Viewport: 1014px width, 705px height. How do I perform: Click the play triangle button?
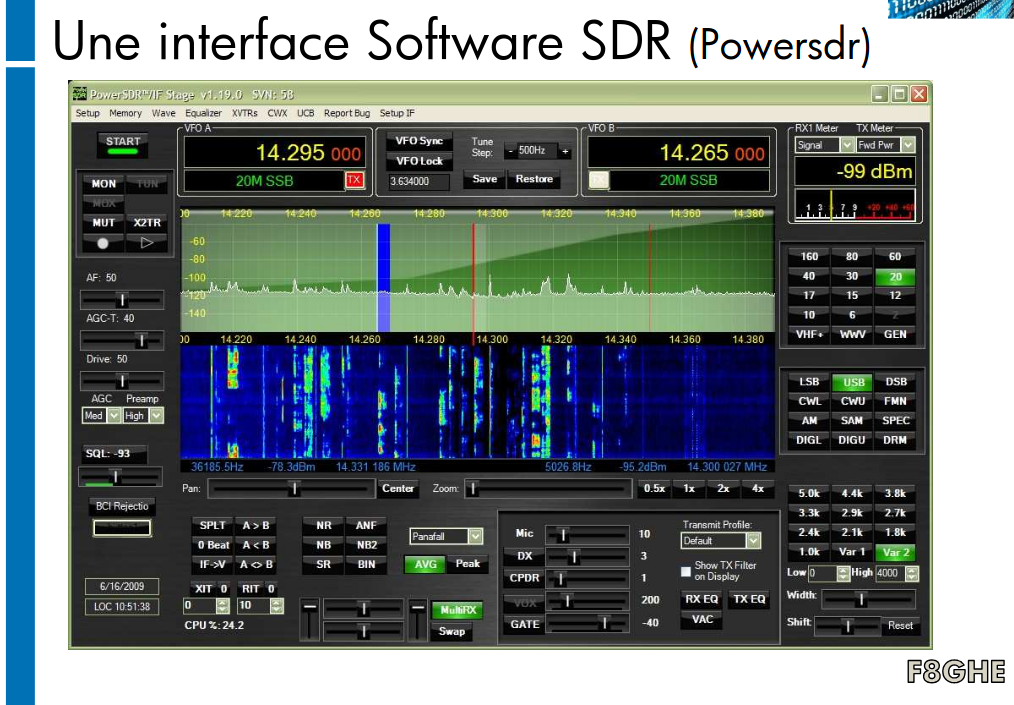146,242
